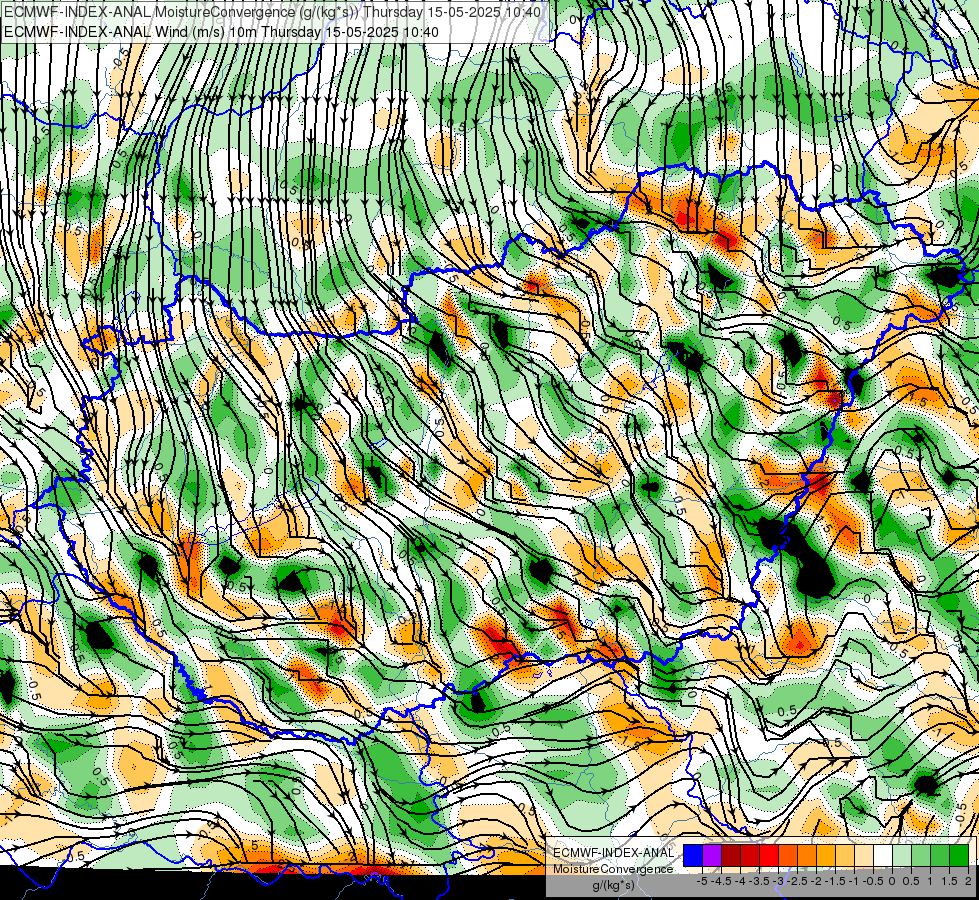Select the white legend swatch
The image size is (979, 900).
pos(883,855)
